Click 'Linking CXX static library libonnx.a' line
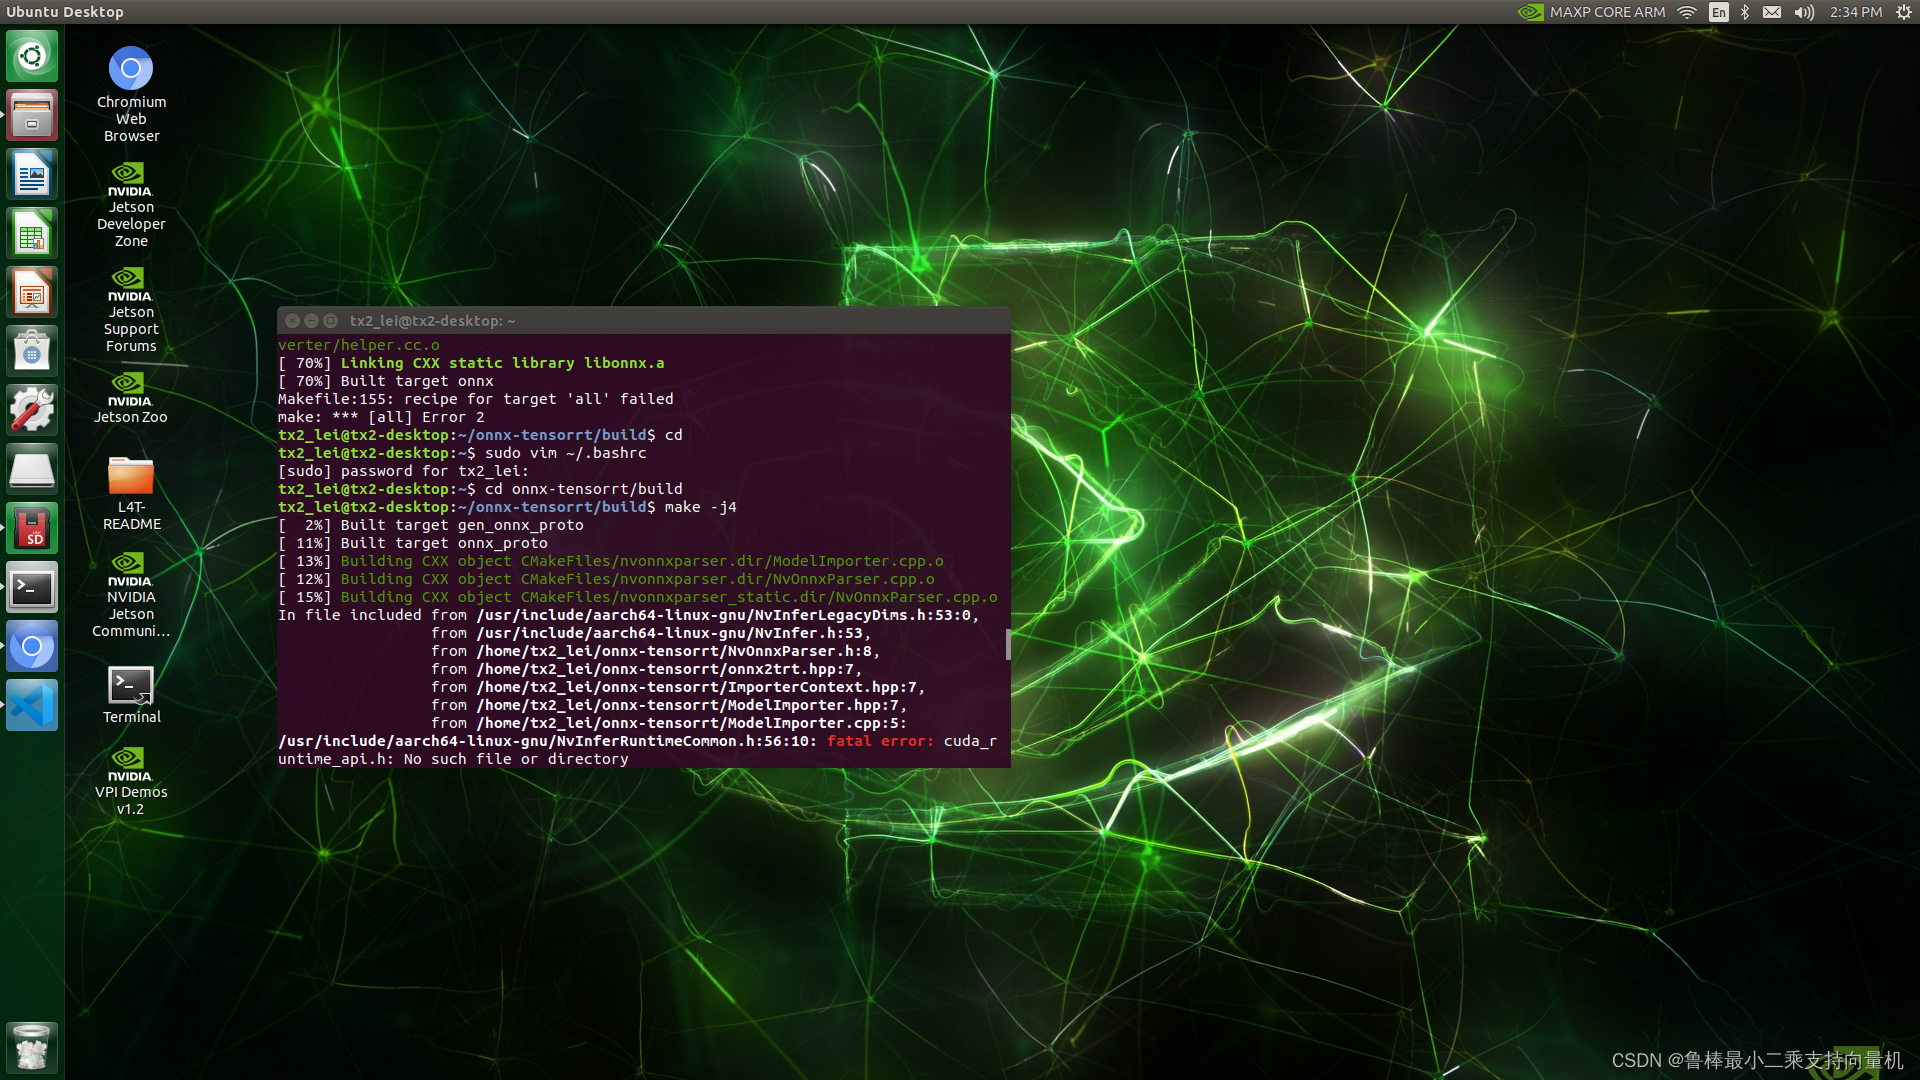1920x1080 pixels. point(471,363)
